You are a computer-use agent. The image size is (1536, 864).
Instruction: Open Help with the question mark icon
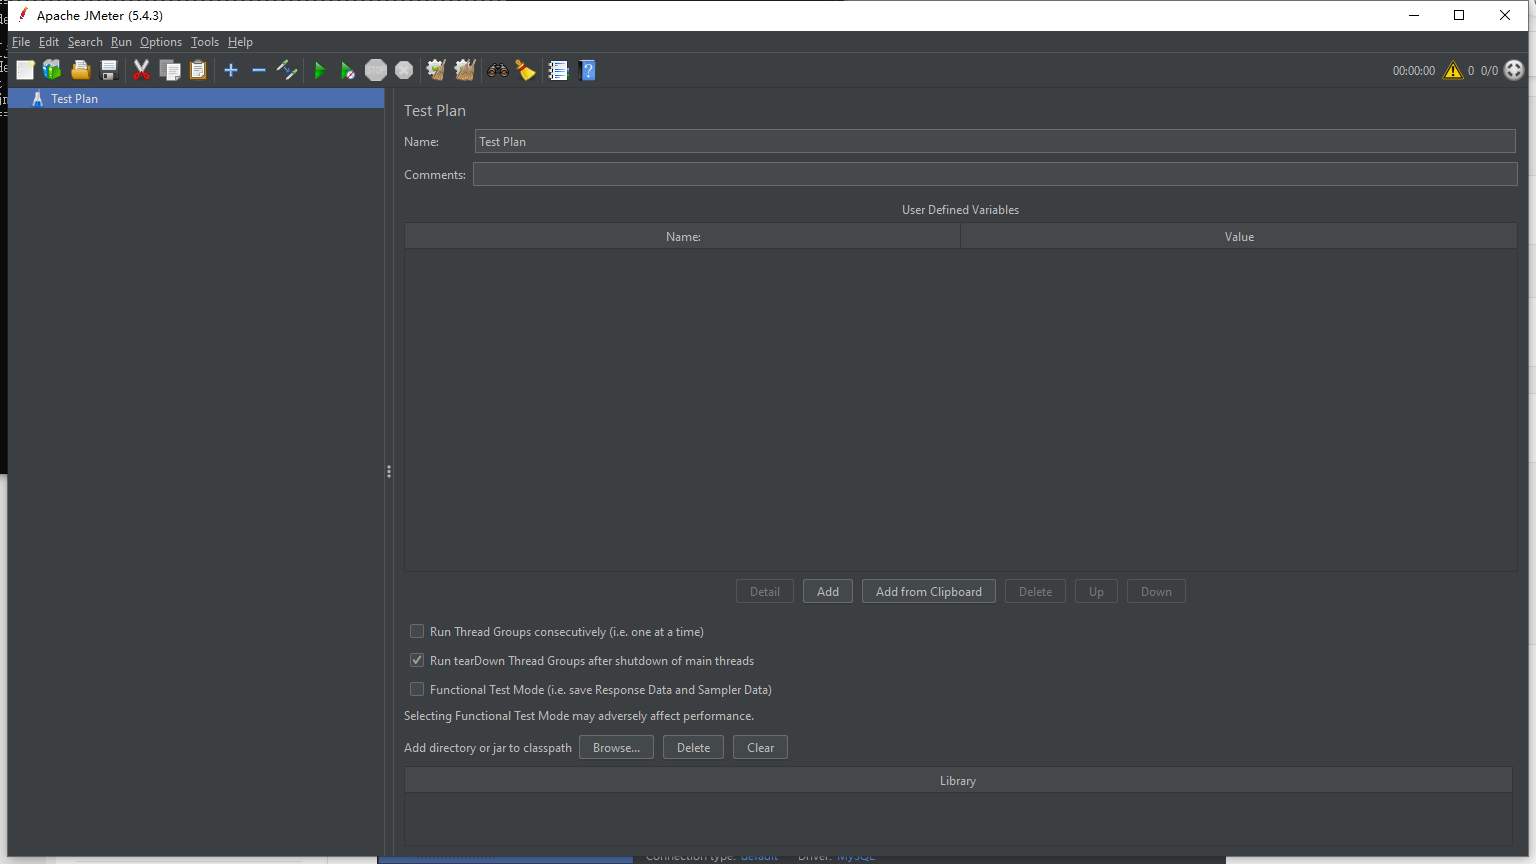587,70
